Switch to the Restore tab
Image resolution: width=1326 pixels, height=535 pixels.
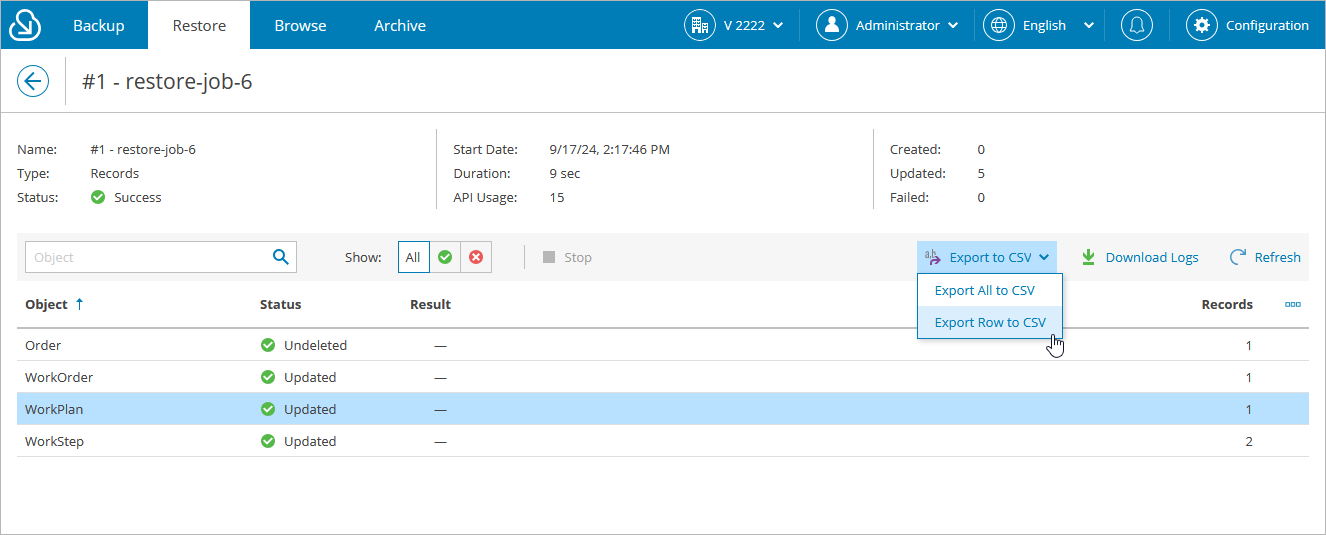199,25
